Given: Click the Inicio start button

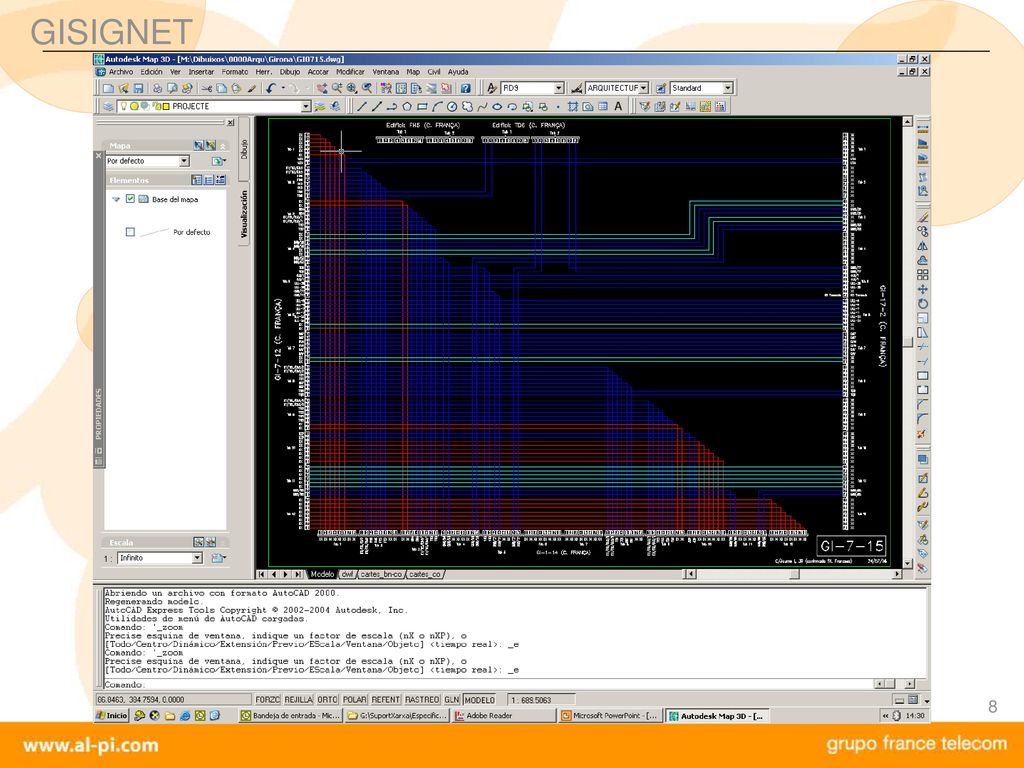Looking at the screenshot, I should (112, 716).
